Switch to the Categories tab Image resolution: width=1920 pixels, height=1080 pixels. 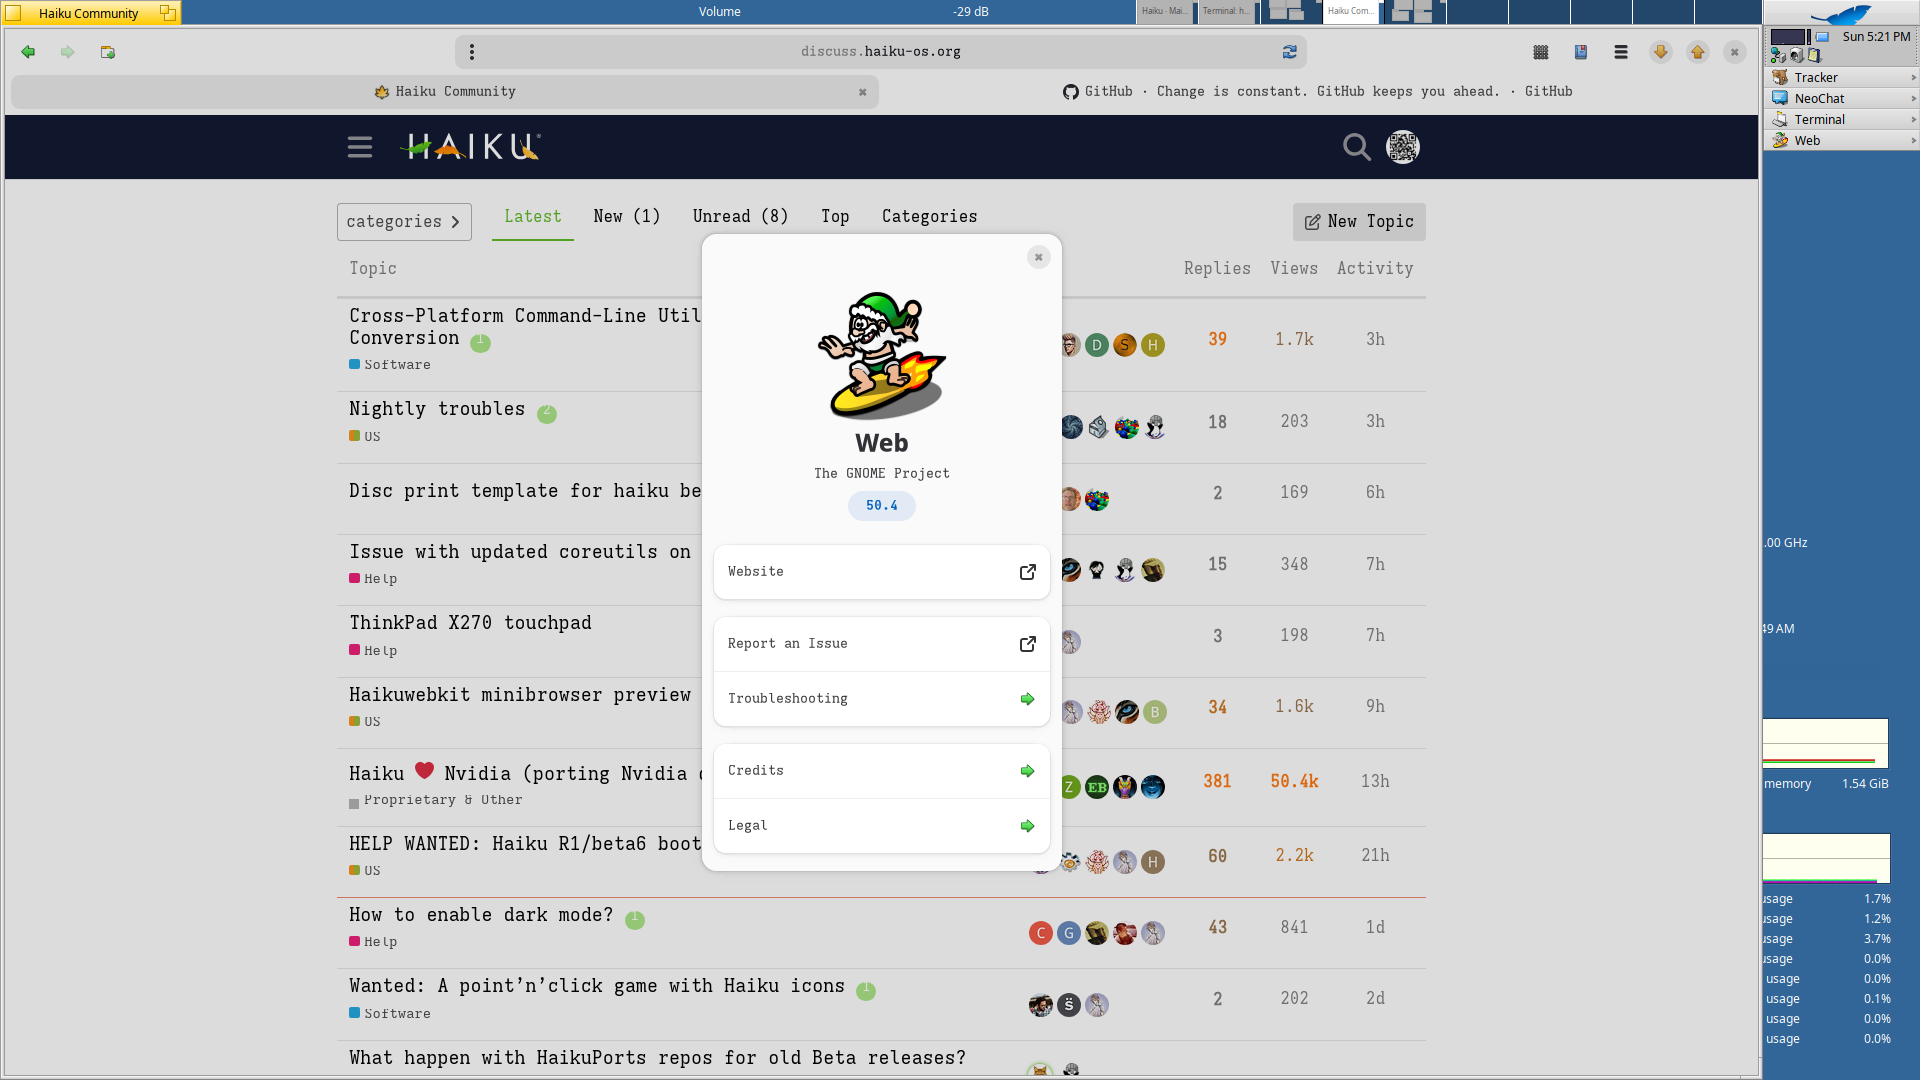pos(930,217)
